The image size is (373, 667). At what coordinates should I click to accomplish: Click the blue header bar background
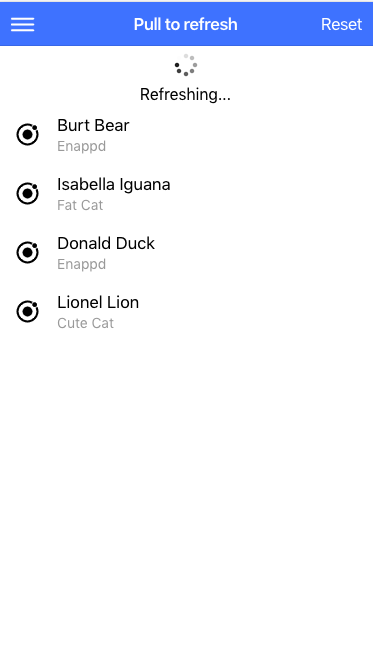coord(276,24)
